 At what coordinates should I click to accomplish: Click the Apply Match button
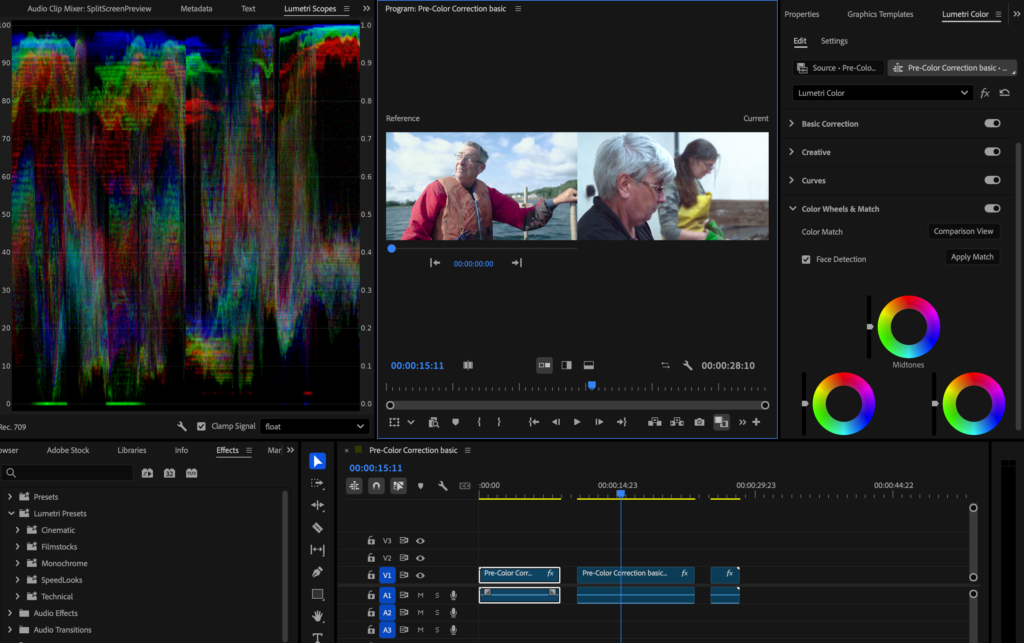click(972, 257)
